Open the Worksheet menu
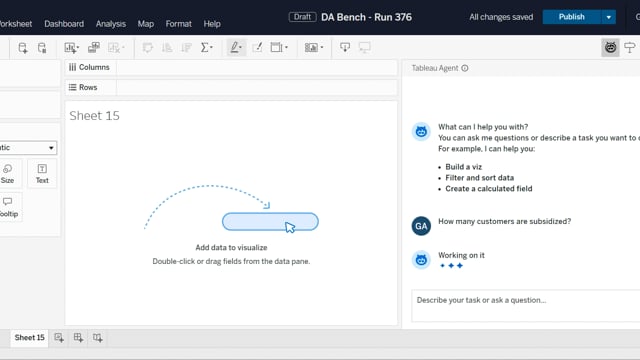The width and height of the screenshot is (640, 360). pyautogui.click(x=16, y=24)
